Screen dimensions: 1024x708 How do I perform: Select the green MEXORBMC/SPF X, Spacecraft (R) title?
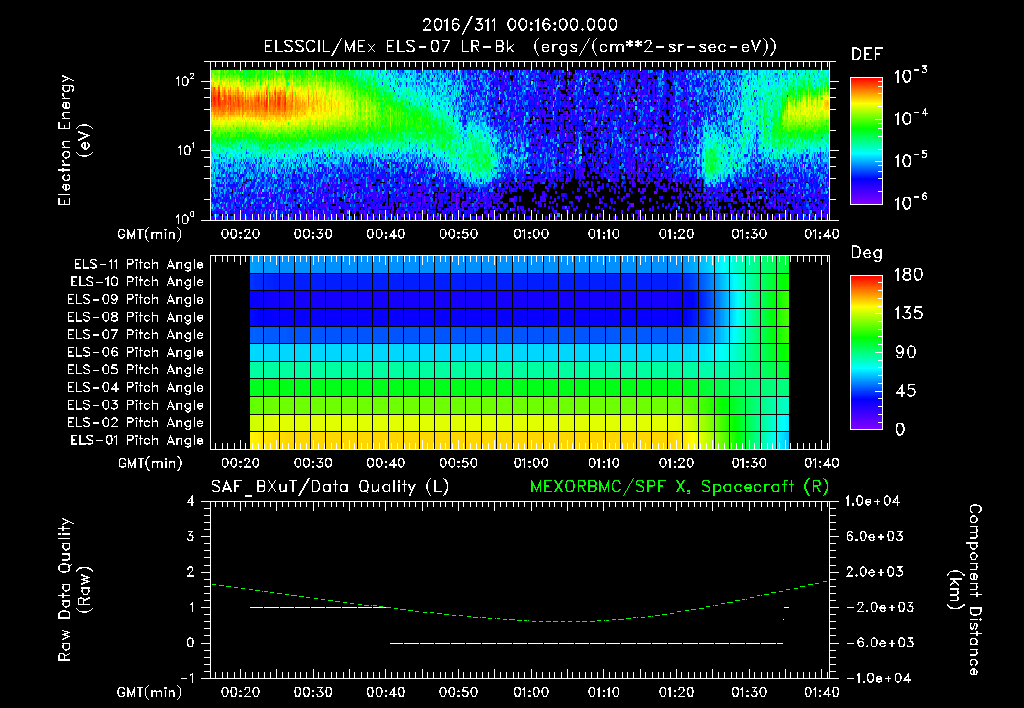(679, 487)
